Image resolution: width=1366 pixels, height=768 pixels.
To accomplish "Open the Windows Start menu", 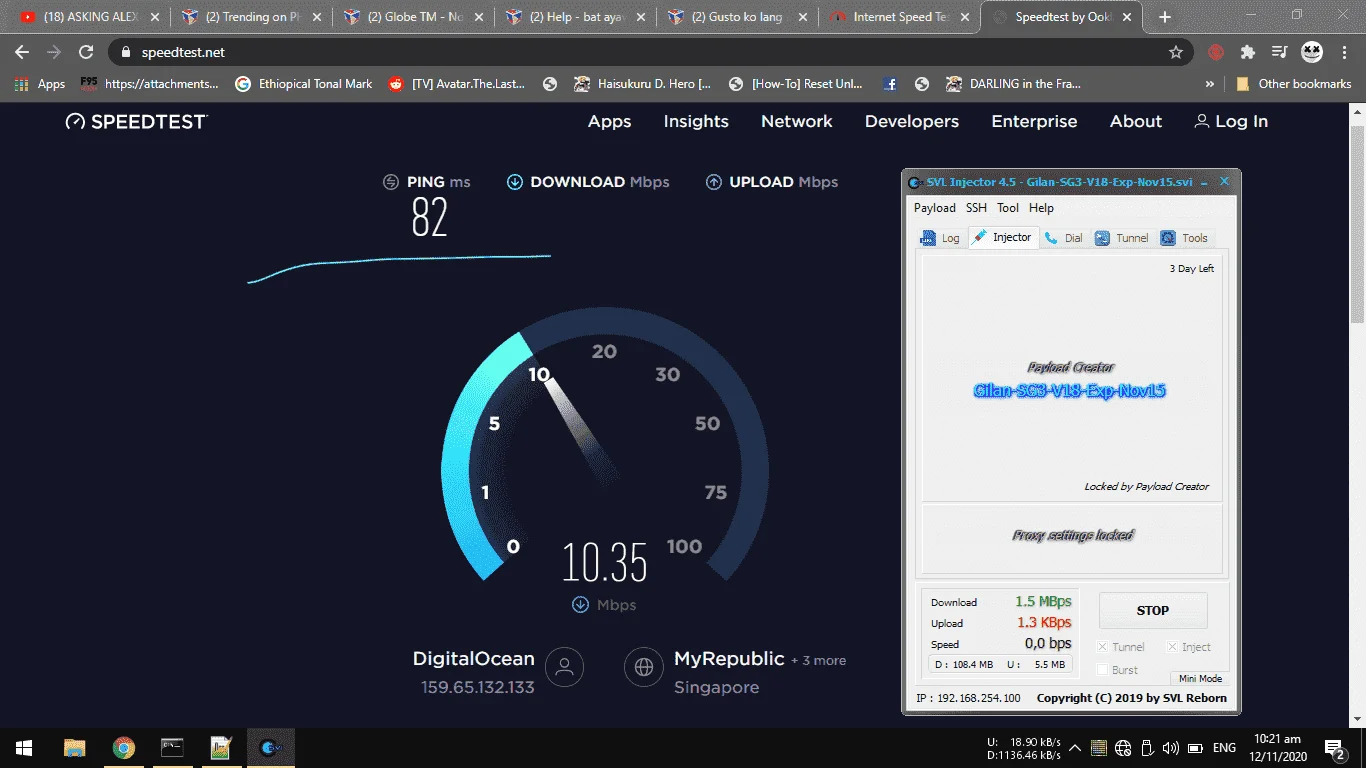I will click(x=23, y=748).
